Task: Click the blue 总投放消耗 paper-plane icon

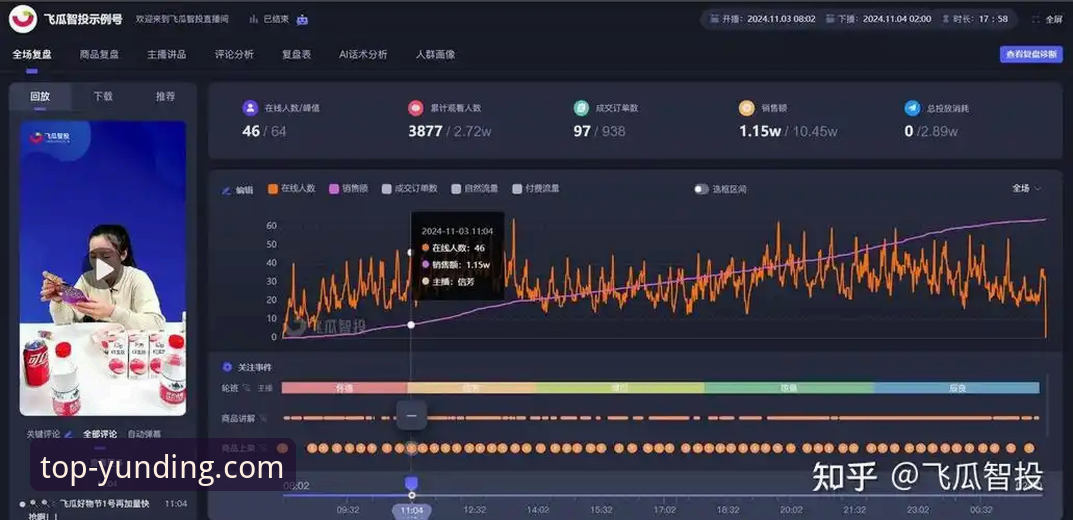Action: pyautogui.click(x=912, y=107)
